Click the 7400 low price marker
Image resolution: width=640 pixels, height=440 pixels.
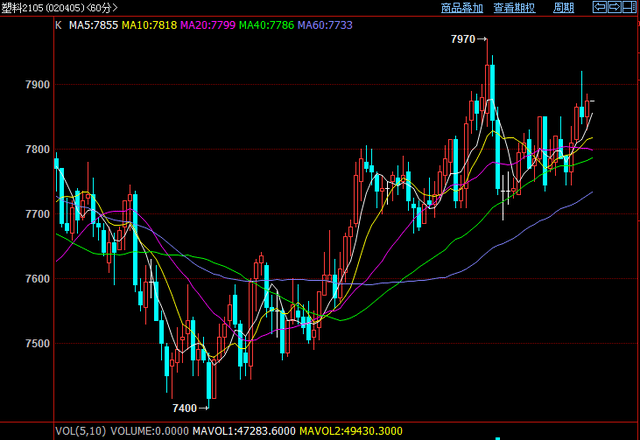(x=184, y=408)
